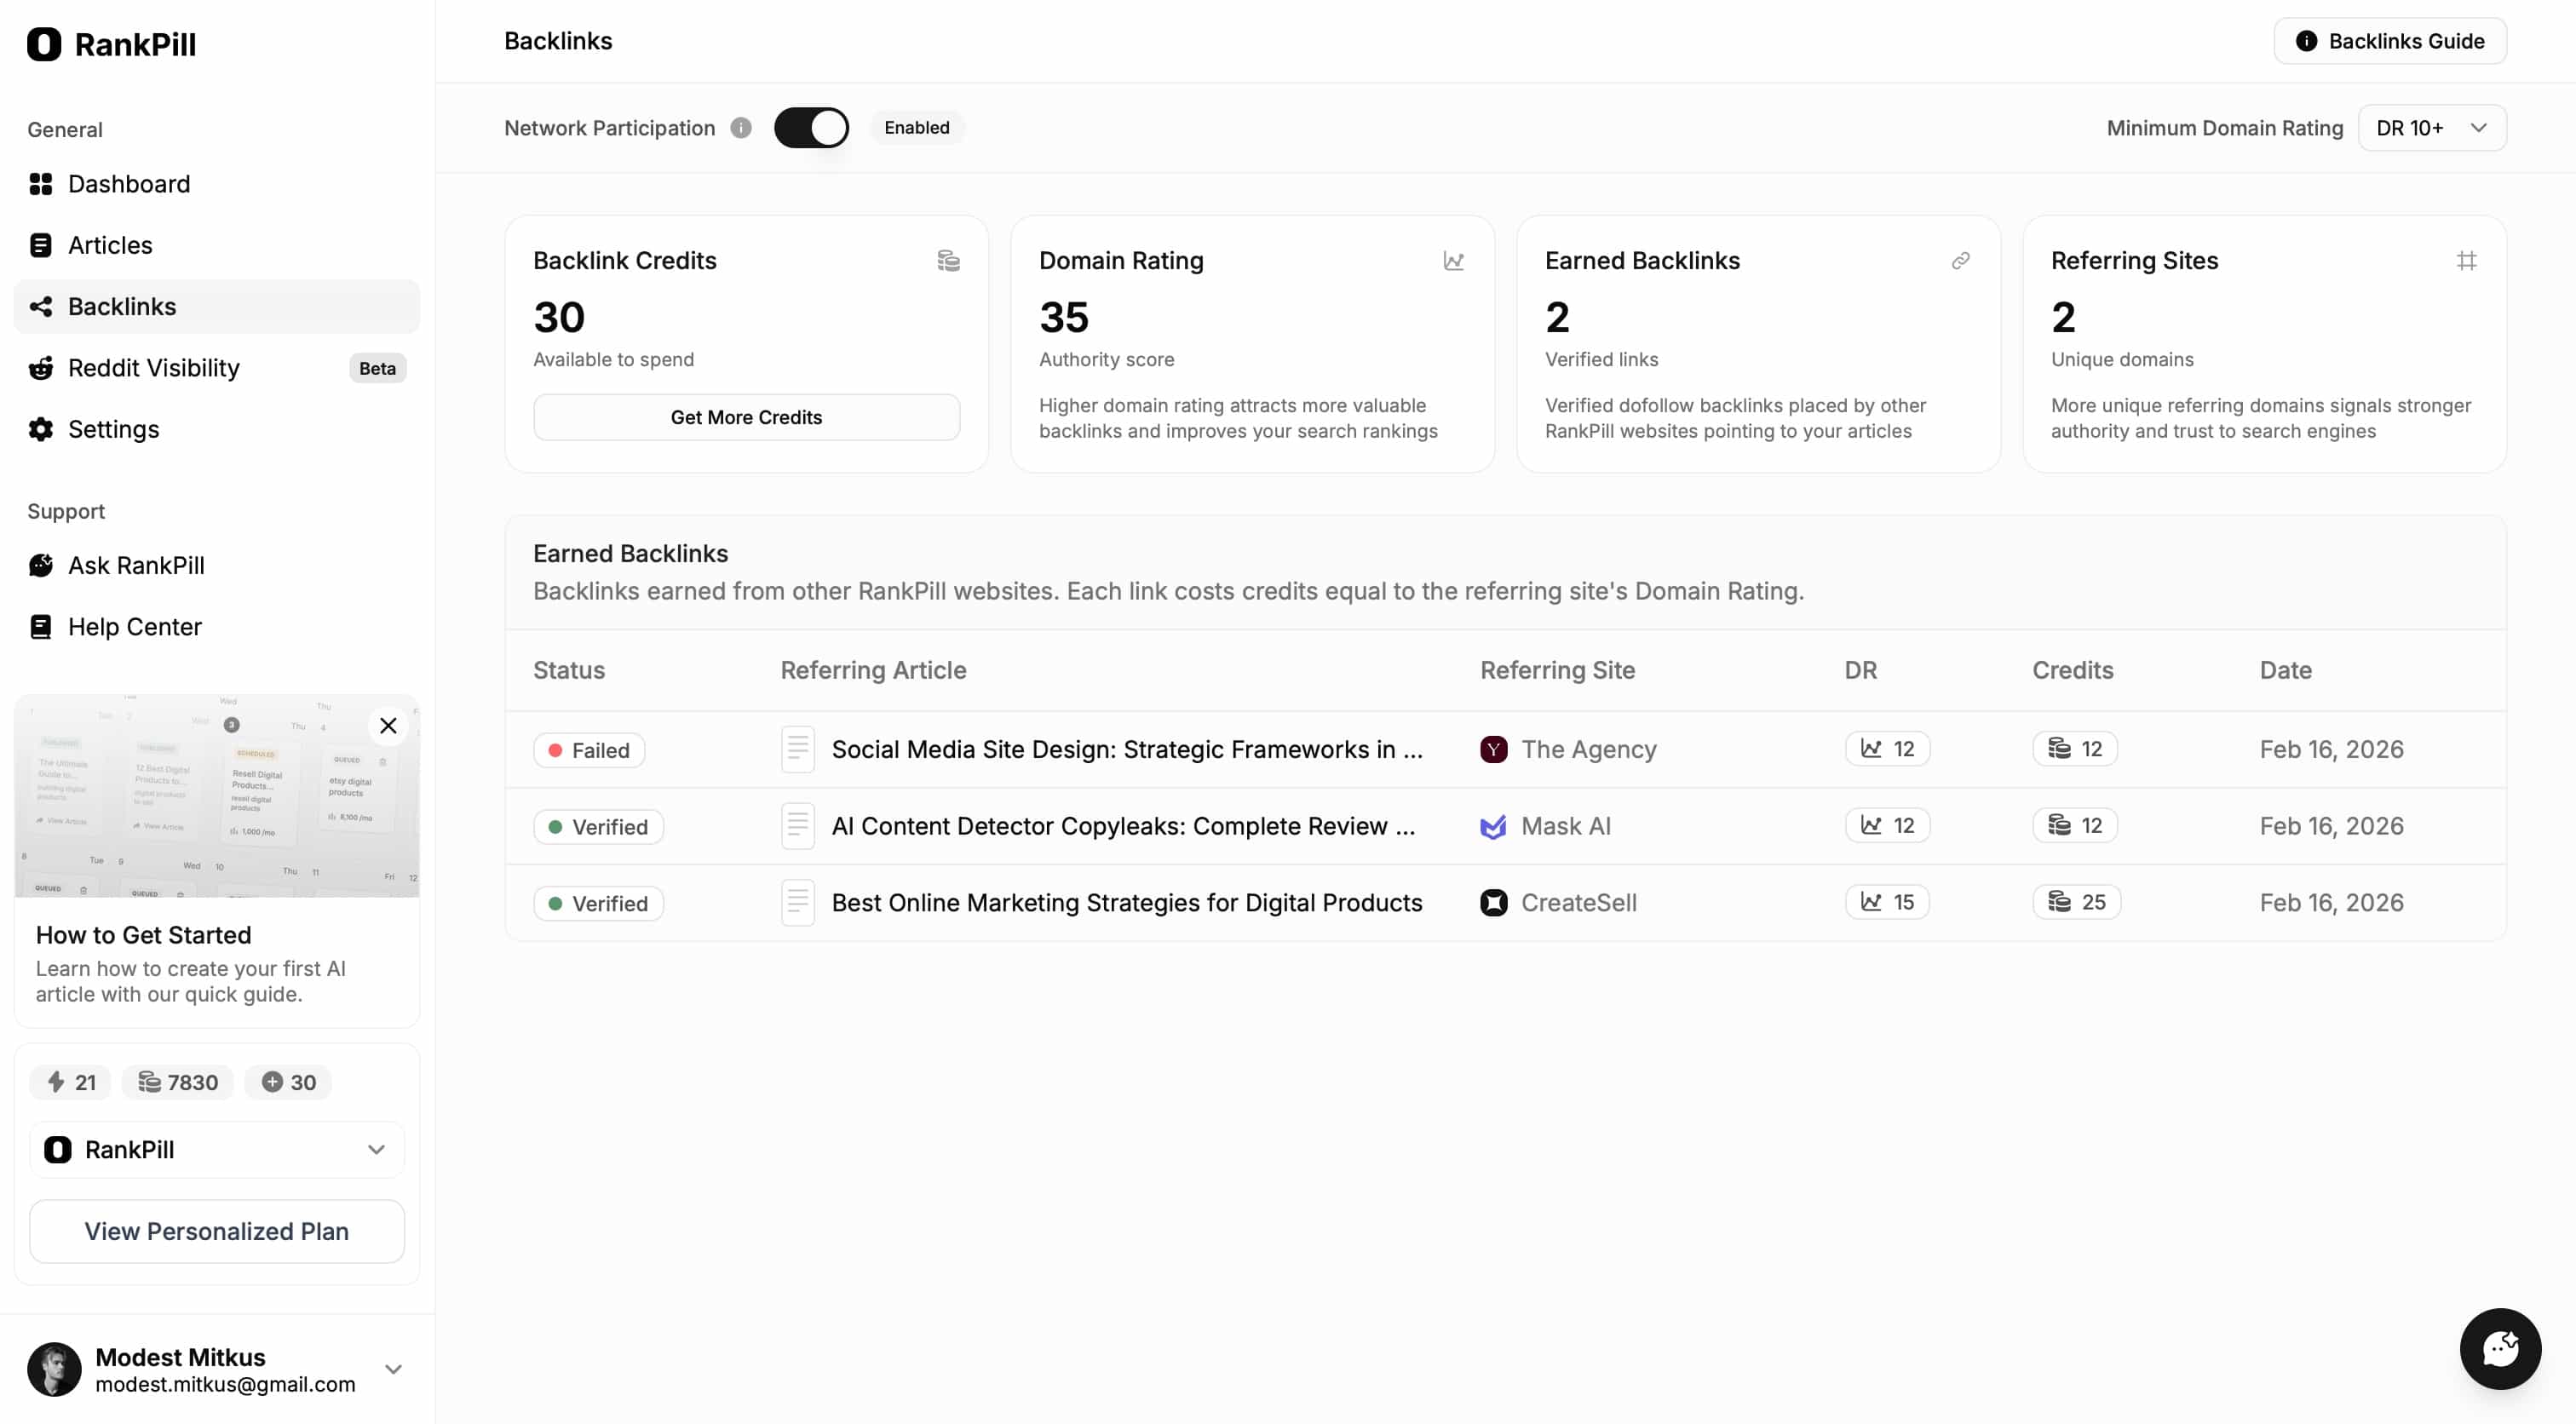The height and width of the screenshot is (1424, 2576).
Task: Click the link icon on Earned Backlinks card
Action: (x=1961, y=261)
